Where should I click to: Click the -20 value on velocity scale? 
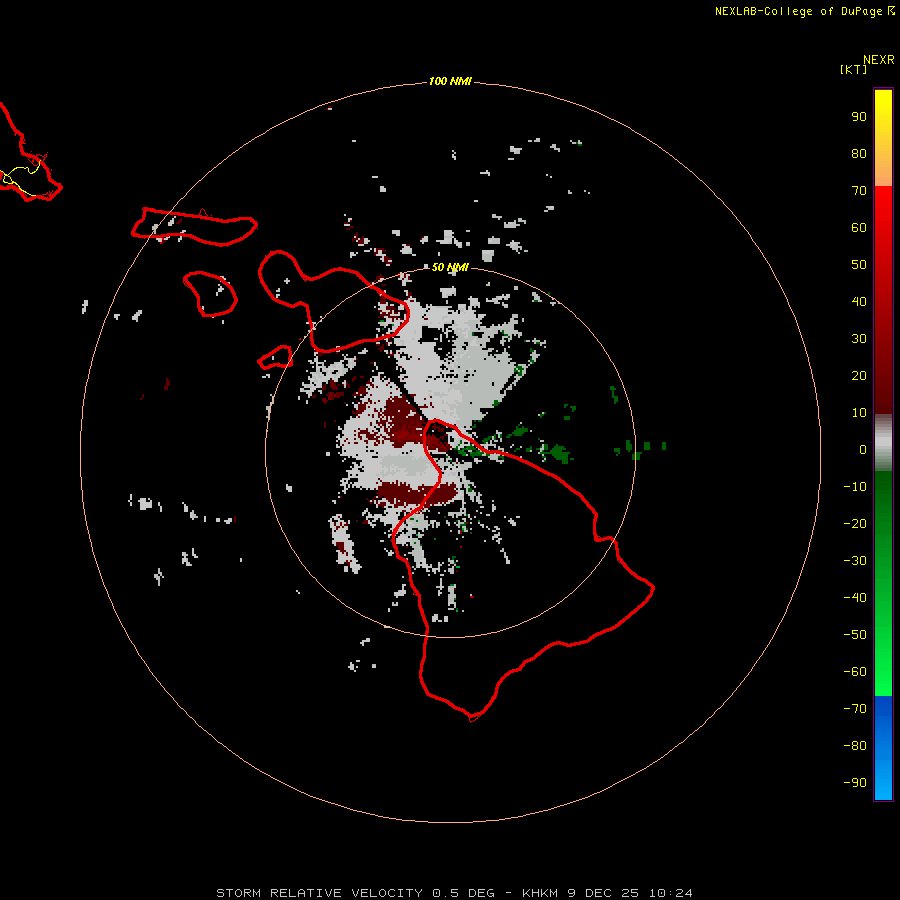(855, 523)
